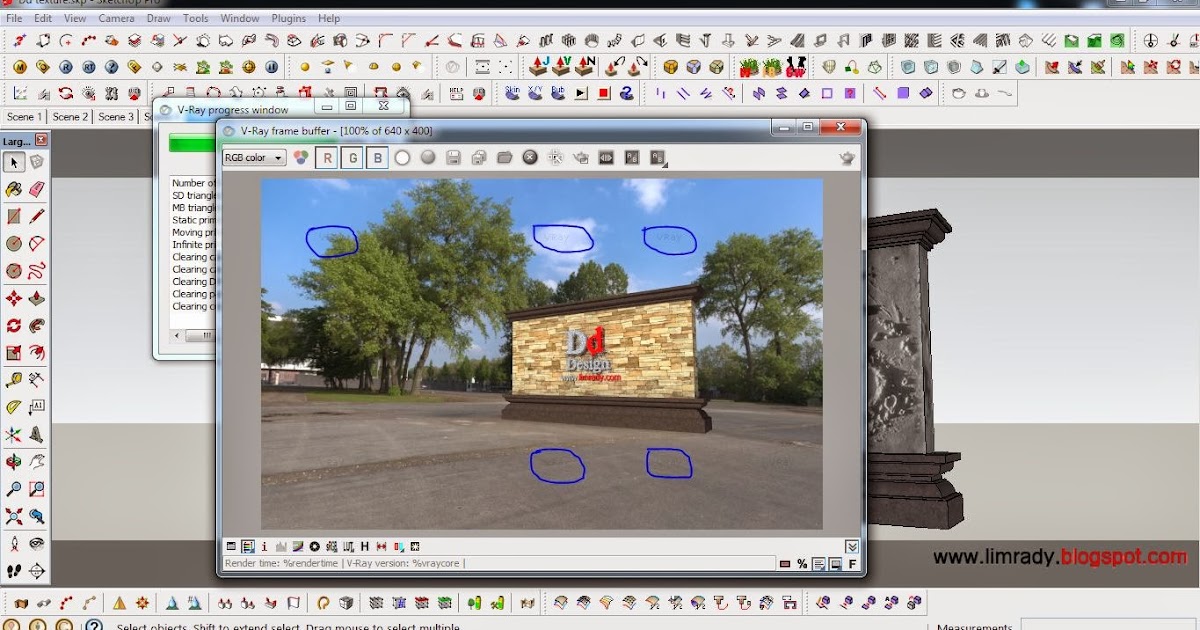Open the color corrections RGB circles icon

301,158
